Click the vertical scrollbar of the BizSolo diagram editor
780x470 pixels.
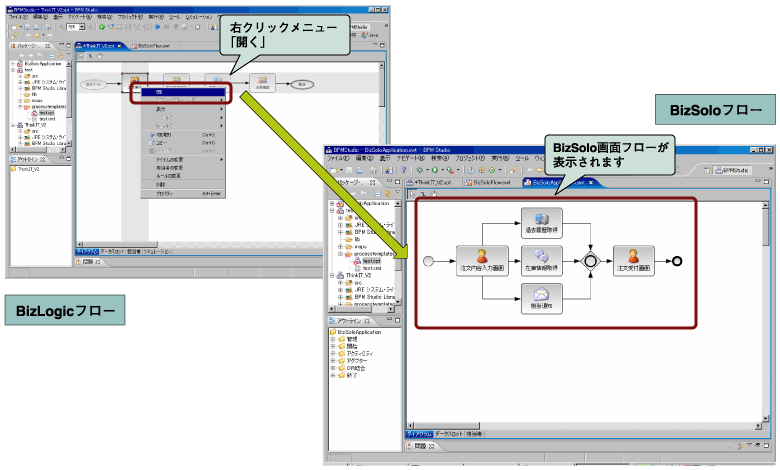766,313
